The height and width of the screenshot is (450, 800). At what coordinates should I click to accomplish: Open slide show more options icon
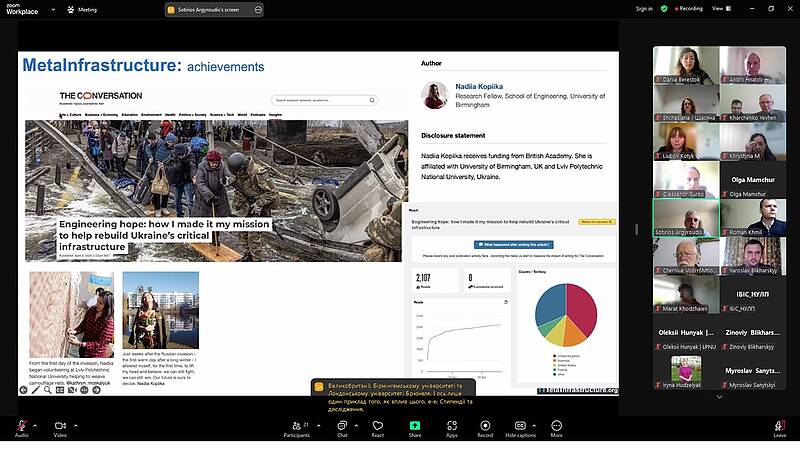point(84,390)
